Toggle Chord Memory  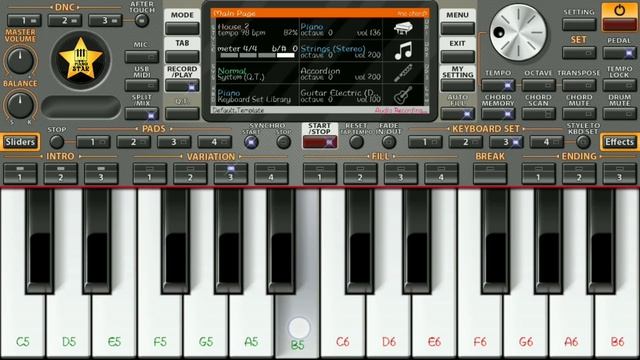[x=498, y=114]
